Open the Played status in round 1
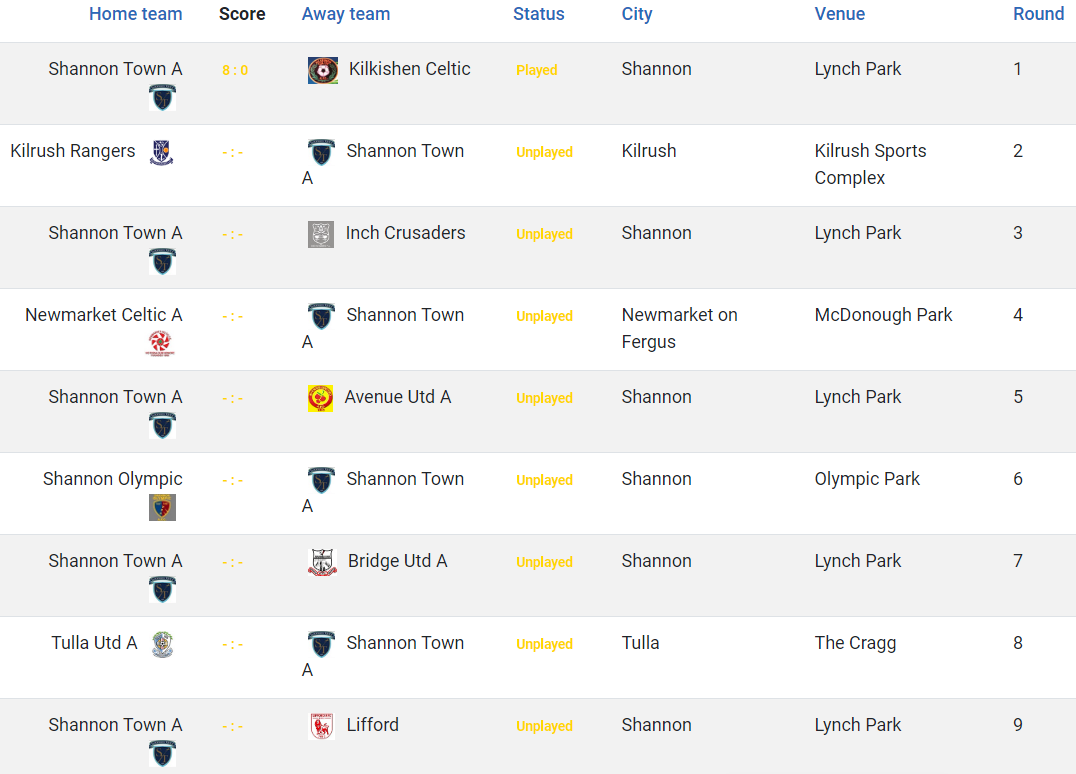 (537, 70)
